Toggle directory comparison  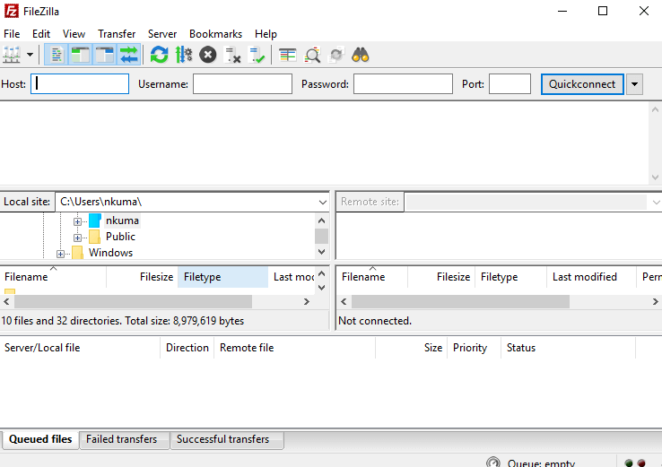click(x=312, y=55)
